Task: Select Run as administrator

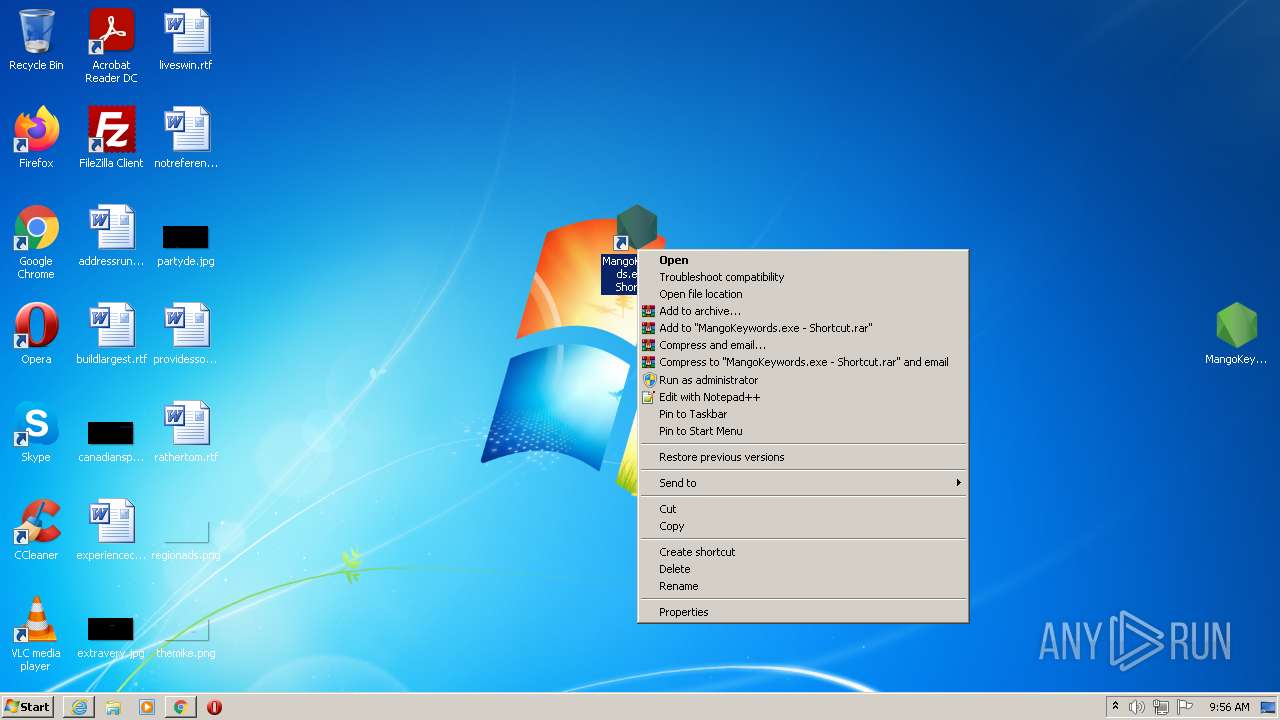Action: pyautogui.click(x=803, y=380)
